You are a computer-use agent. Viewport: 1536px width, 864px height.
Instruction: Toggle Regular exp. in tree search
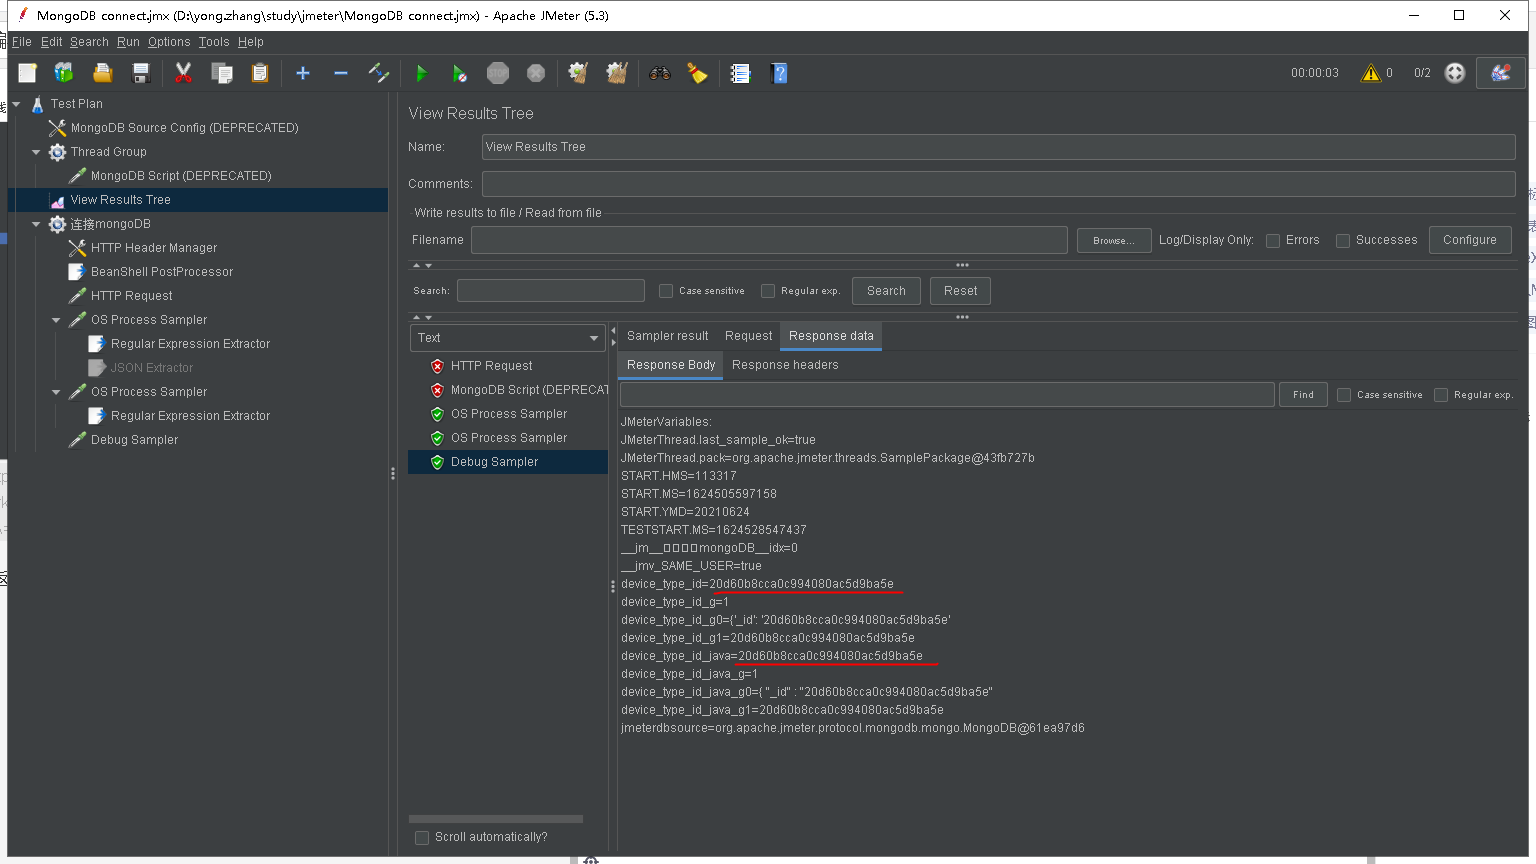768,291
